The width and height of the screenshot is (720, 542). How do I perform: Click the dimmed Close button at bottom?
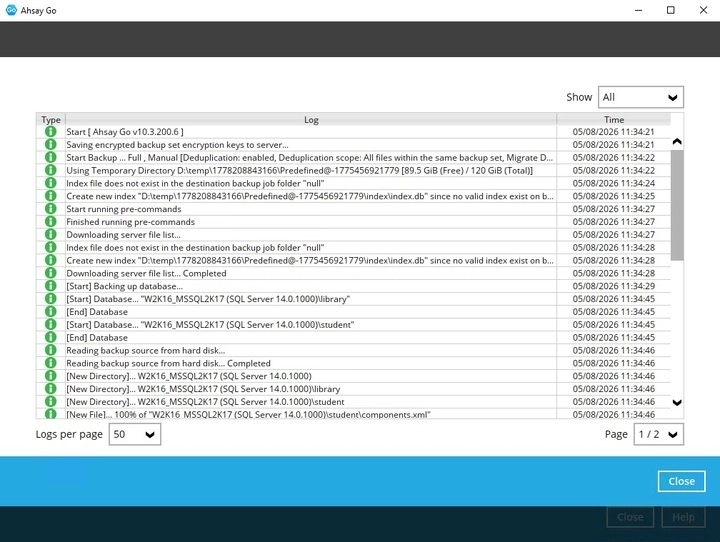(x=630, y=517)
